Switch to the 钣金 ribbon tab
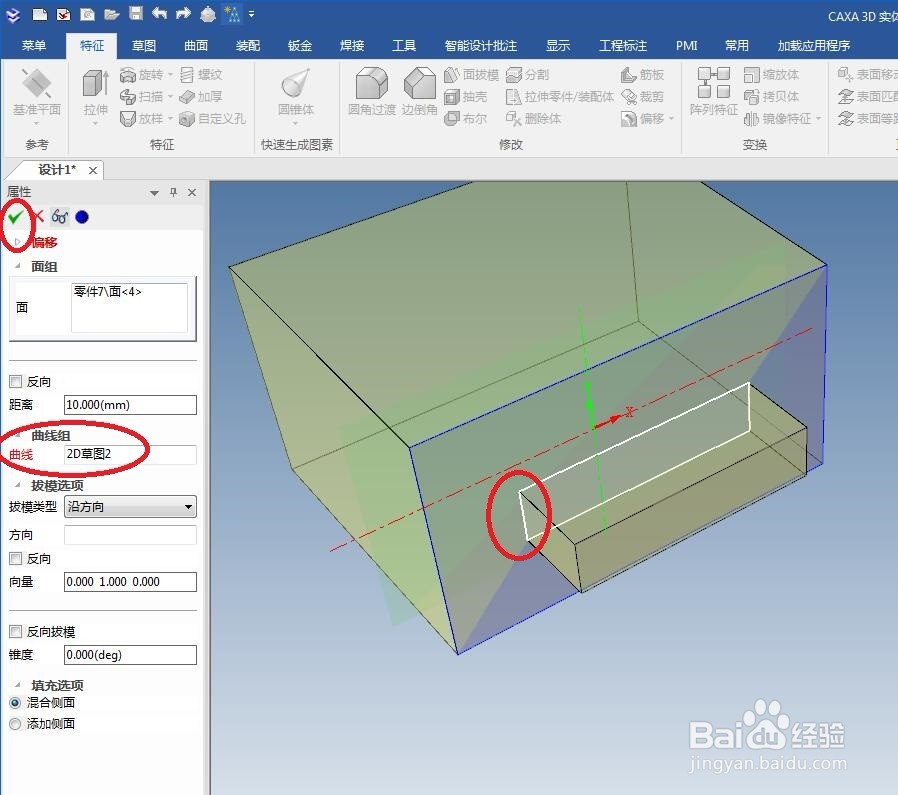The image size is (898, 795). coord(300,45)
